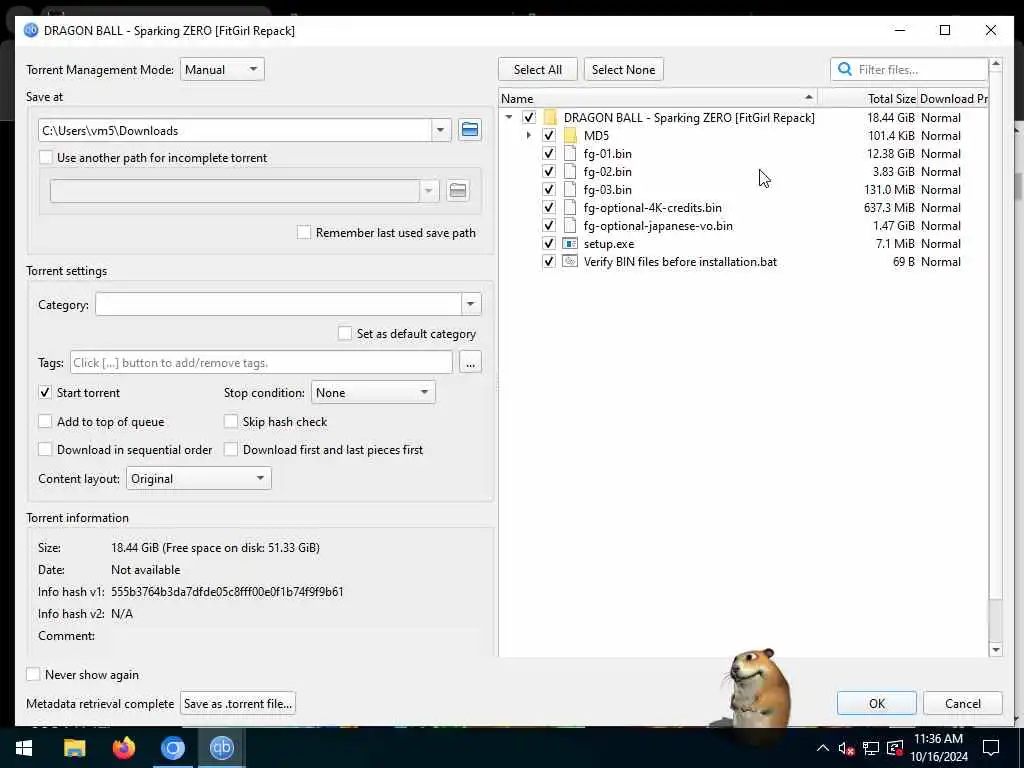Click the setup.exe file icon
This screenshot has height=768, width=1024.
(x=570, y=244)
